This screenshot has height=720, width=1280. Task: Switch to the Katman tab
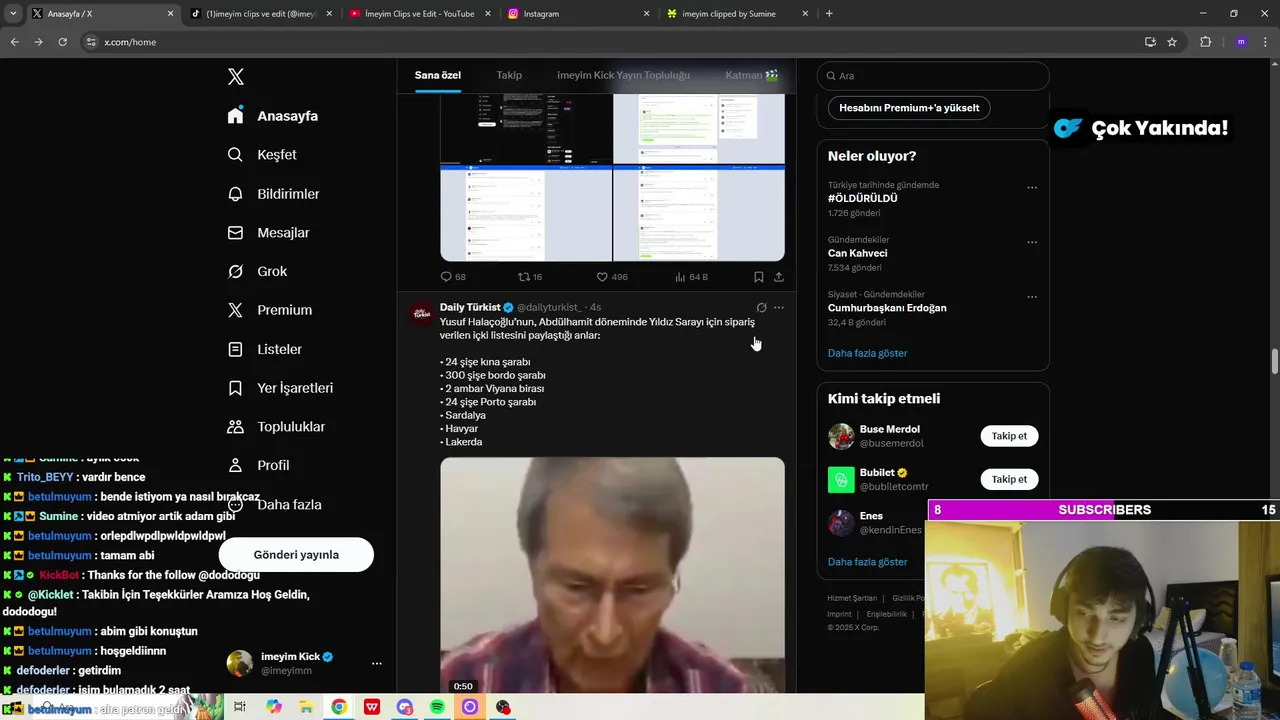click(751, 75)
